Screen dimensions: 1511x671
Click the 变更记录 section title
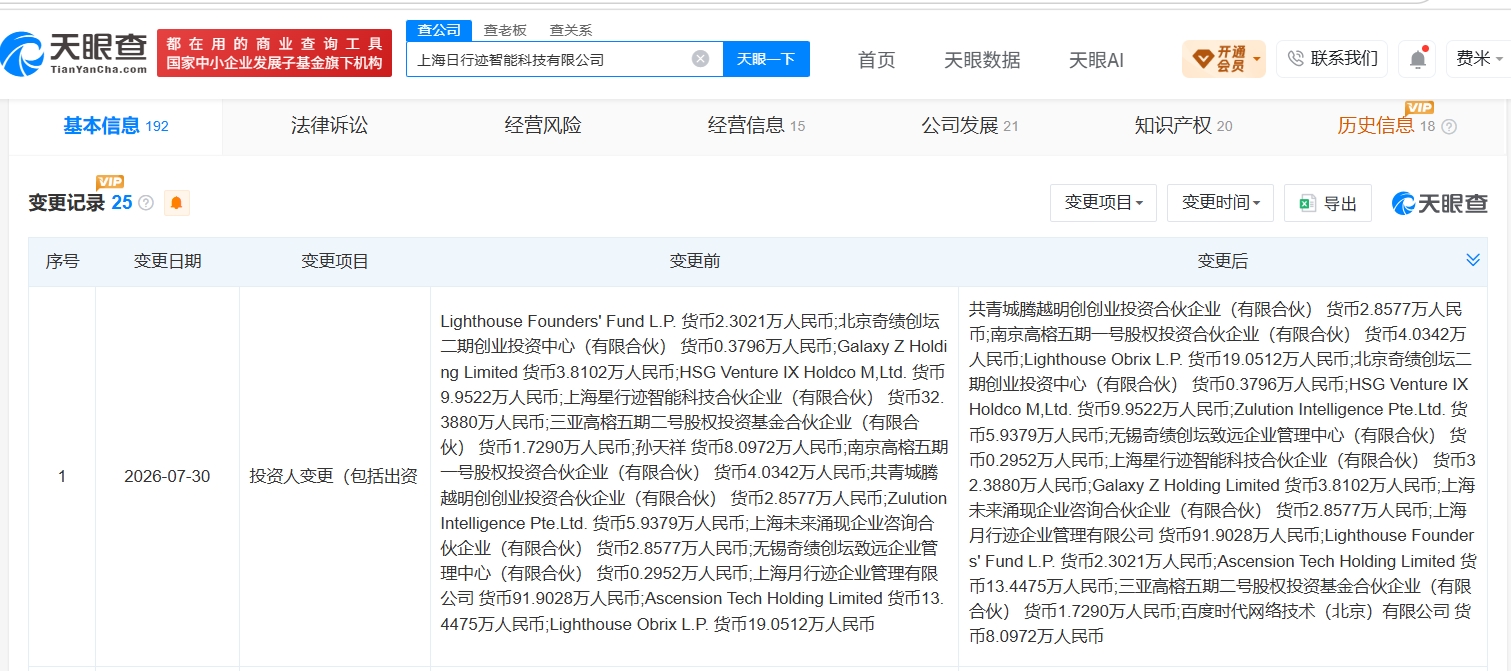66,203
